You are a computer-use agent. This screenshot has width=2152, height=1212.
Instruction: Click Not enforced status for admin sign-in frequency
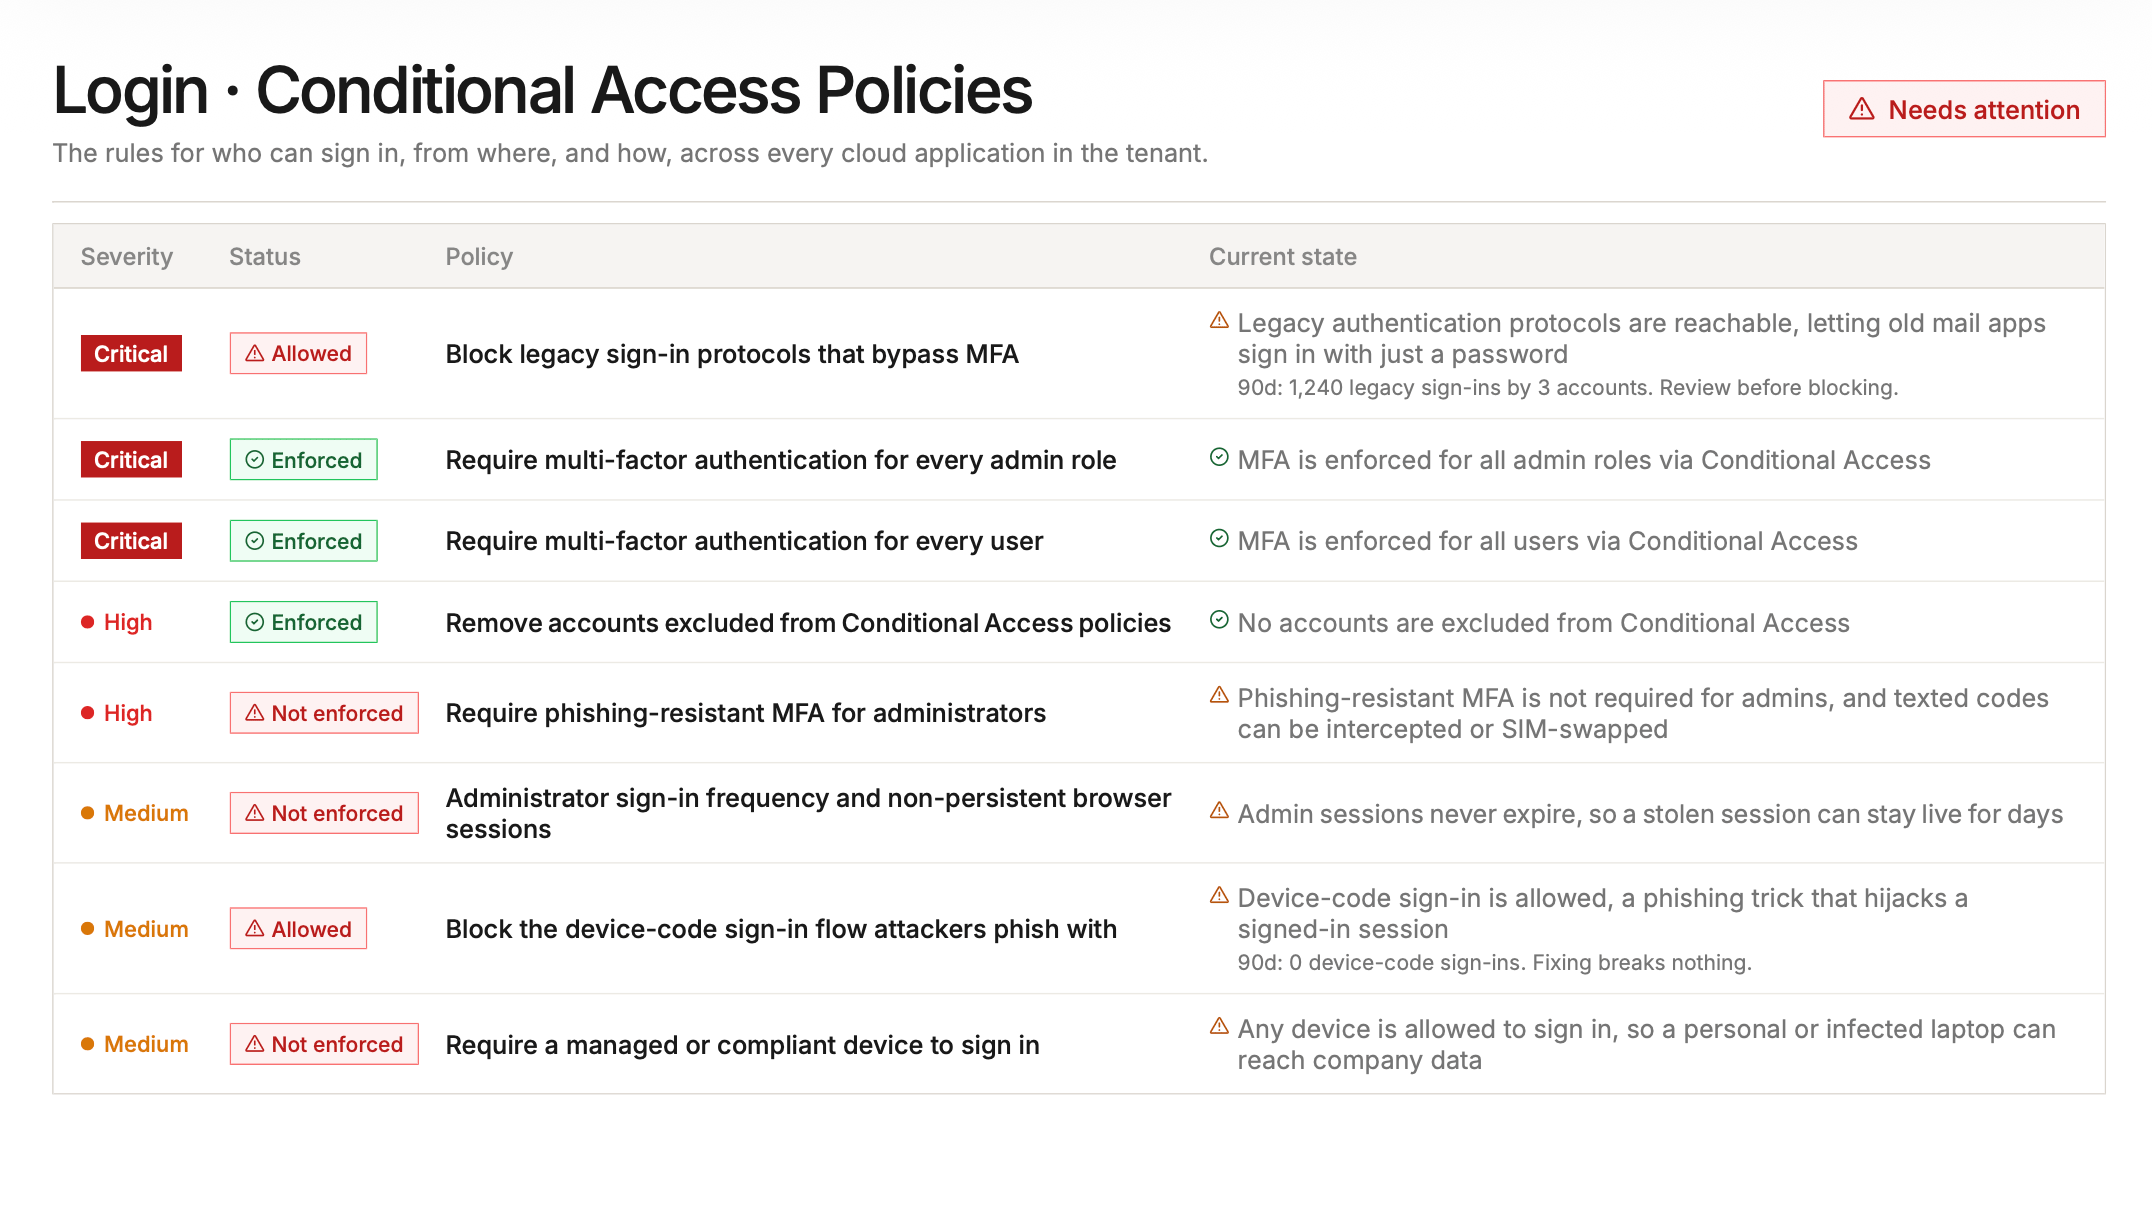[x=324, y=813]
